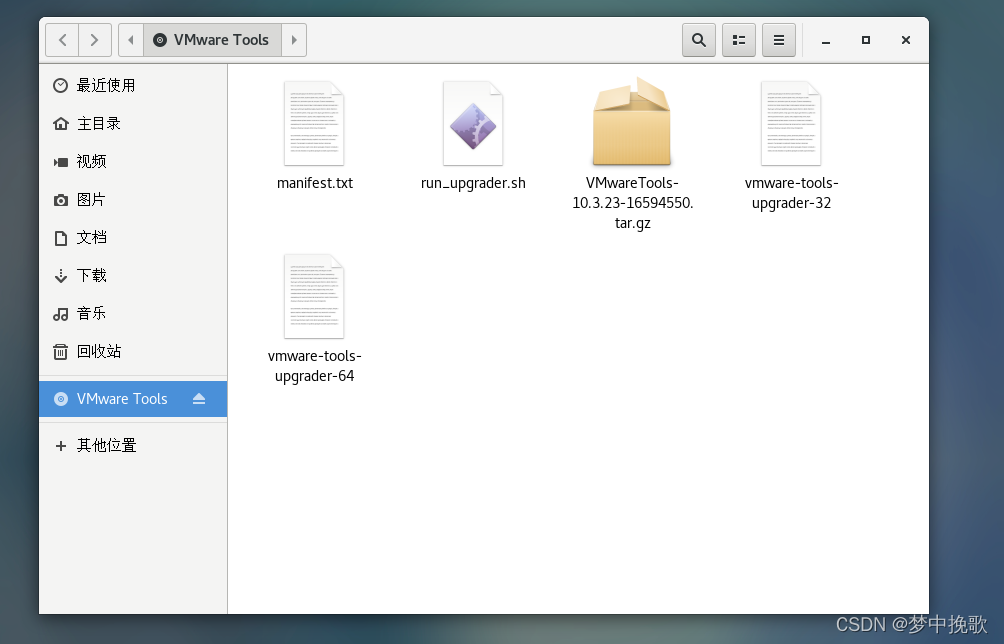
Task: Open 音乐 folder in the sidebar
Action: click(x=133, y=313)
